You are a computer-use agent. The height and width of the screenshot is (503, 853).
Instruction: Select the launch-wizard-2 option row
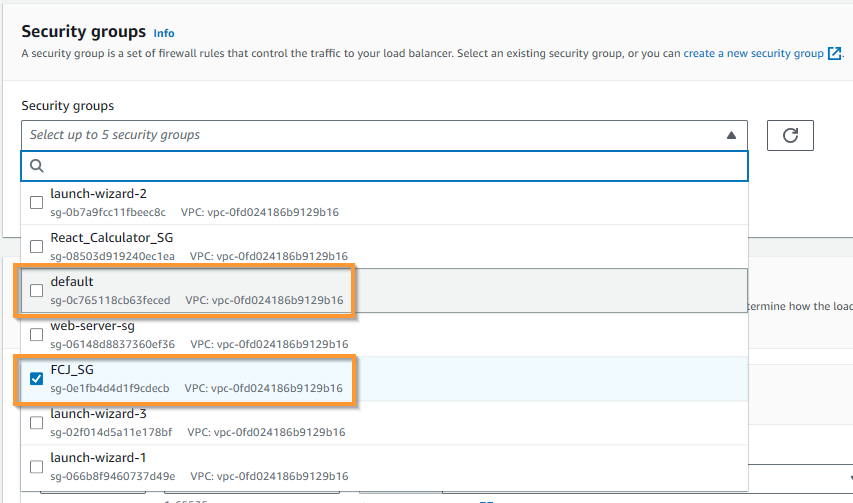tap(385, 202)
